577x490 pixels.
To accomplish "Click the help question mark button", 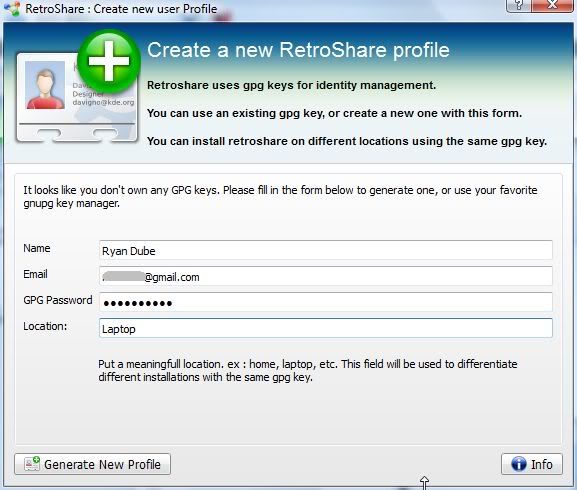I will pos(518,6).
